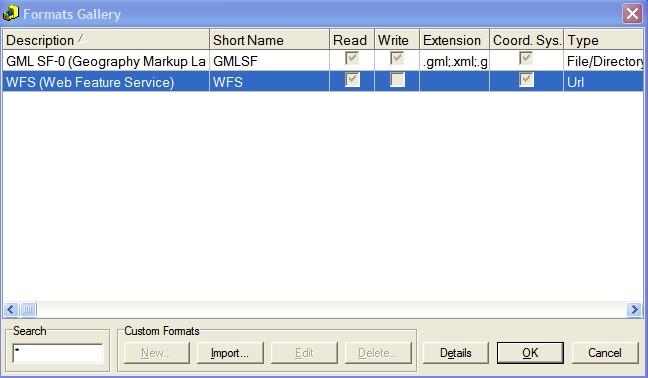The image size is (648, 378).
Task: Click the Url type cell
Action: [x=603, y=82]
